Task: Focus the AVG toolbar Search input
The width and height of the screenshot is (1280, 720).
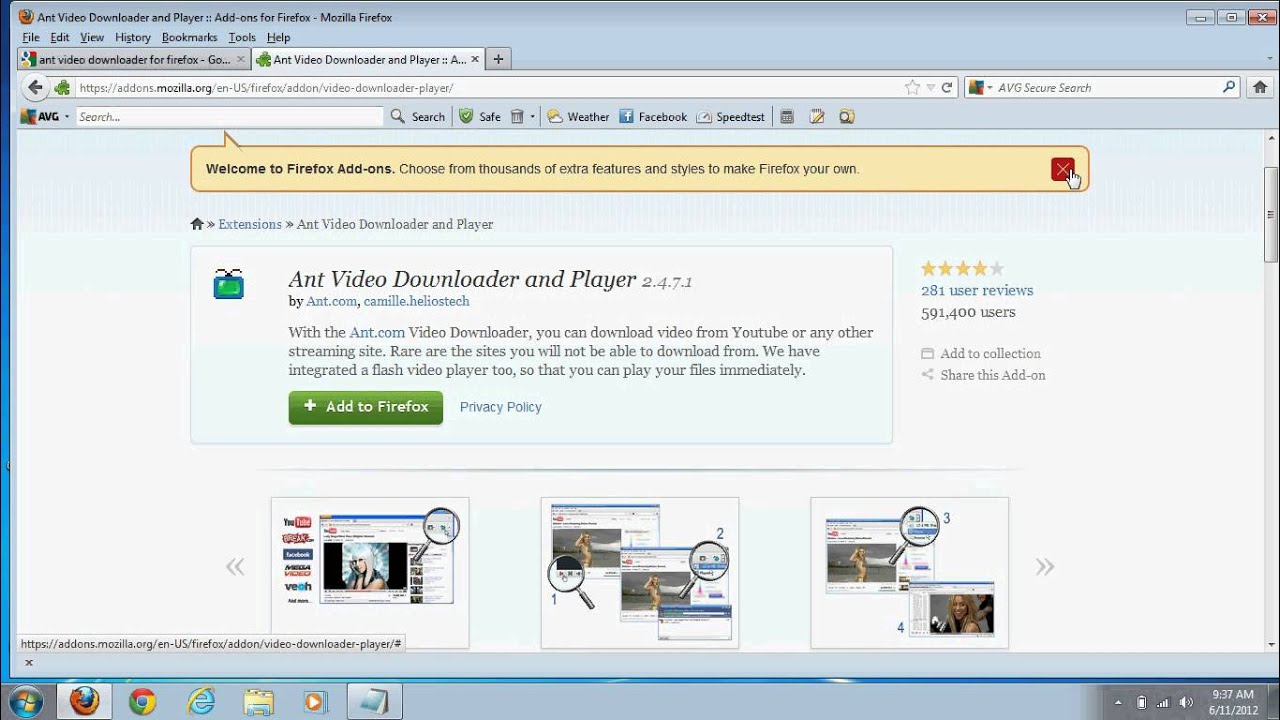Action: click(229, 117)
